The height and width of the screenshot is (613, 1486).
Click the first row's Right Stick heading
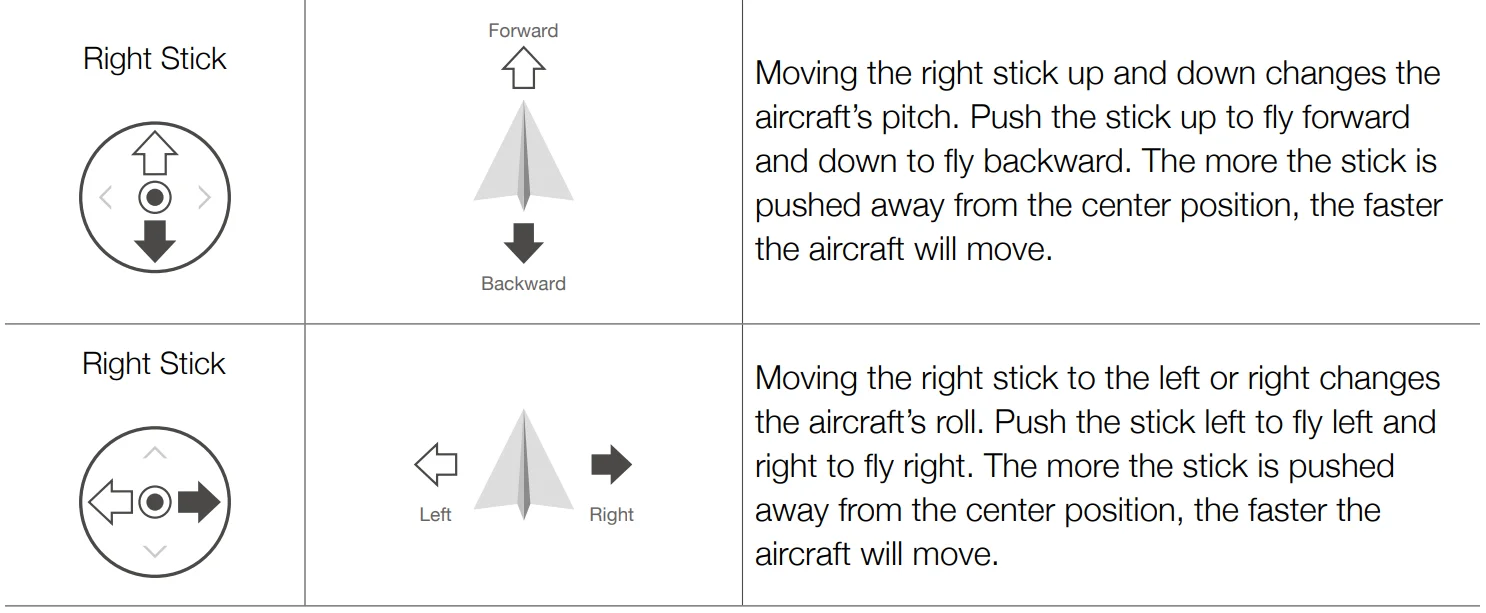[154, 59]
